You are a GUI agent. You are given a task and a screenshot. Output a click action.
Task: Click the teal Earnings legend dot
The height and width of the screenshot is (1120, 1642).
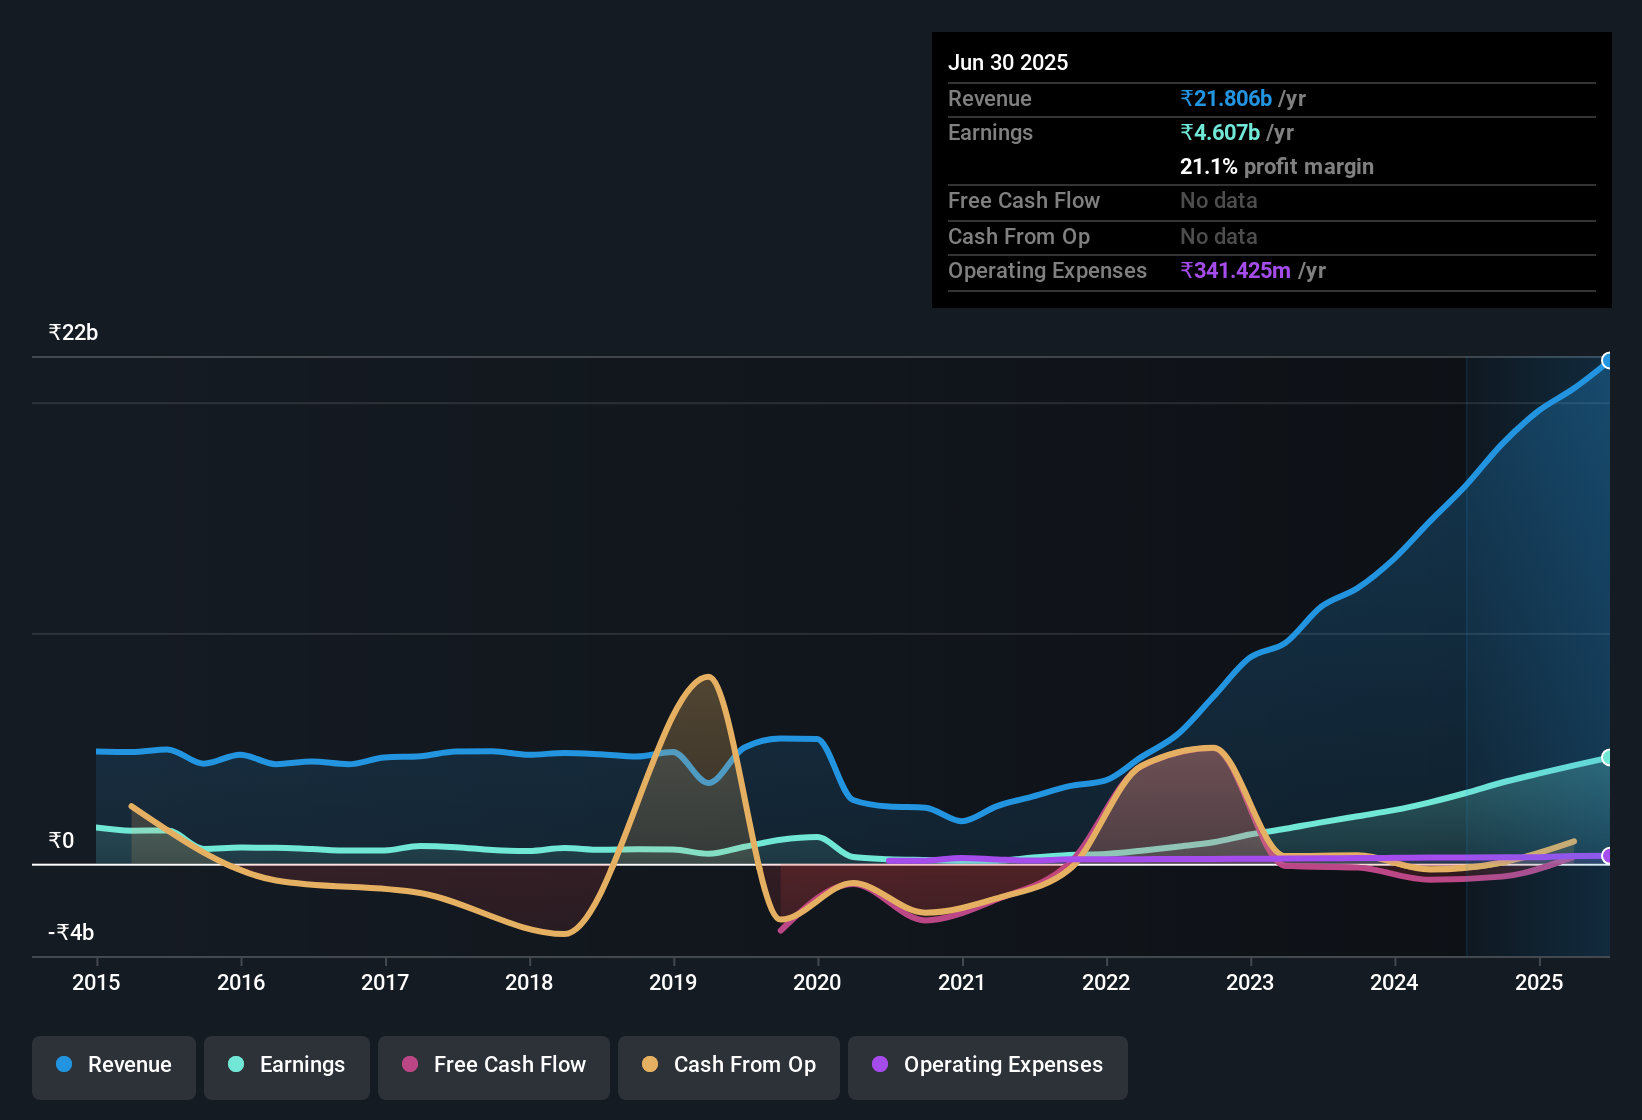pyautogui.click(x=236, y=1065)
